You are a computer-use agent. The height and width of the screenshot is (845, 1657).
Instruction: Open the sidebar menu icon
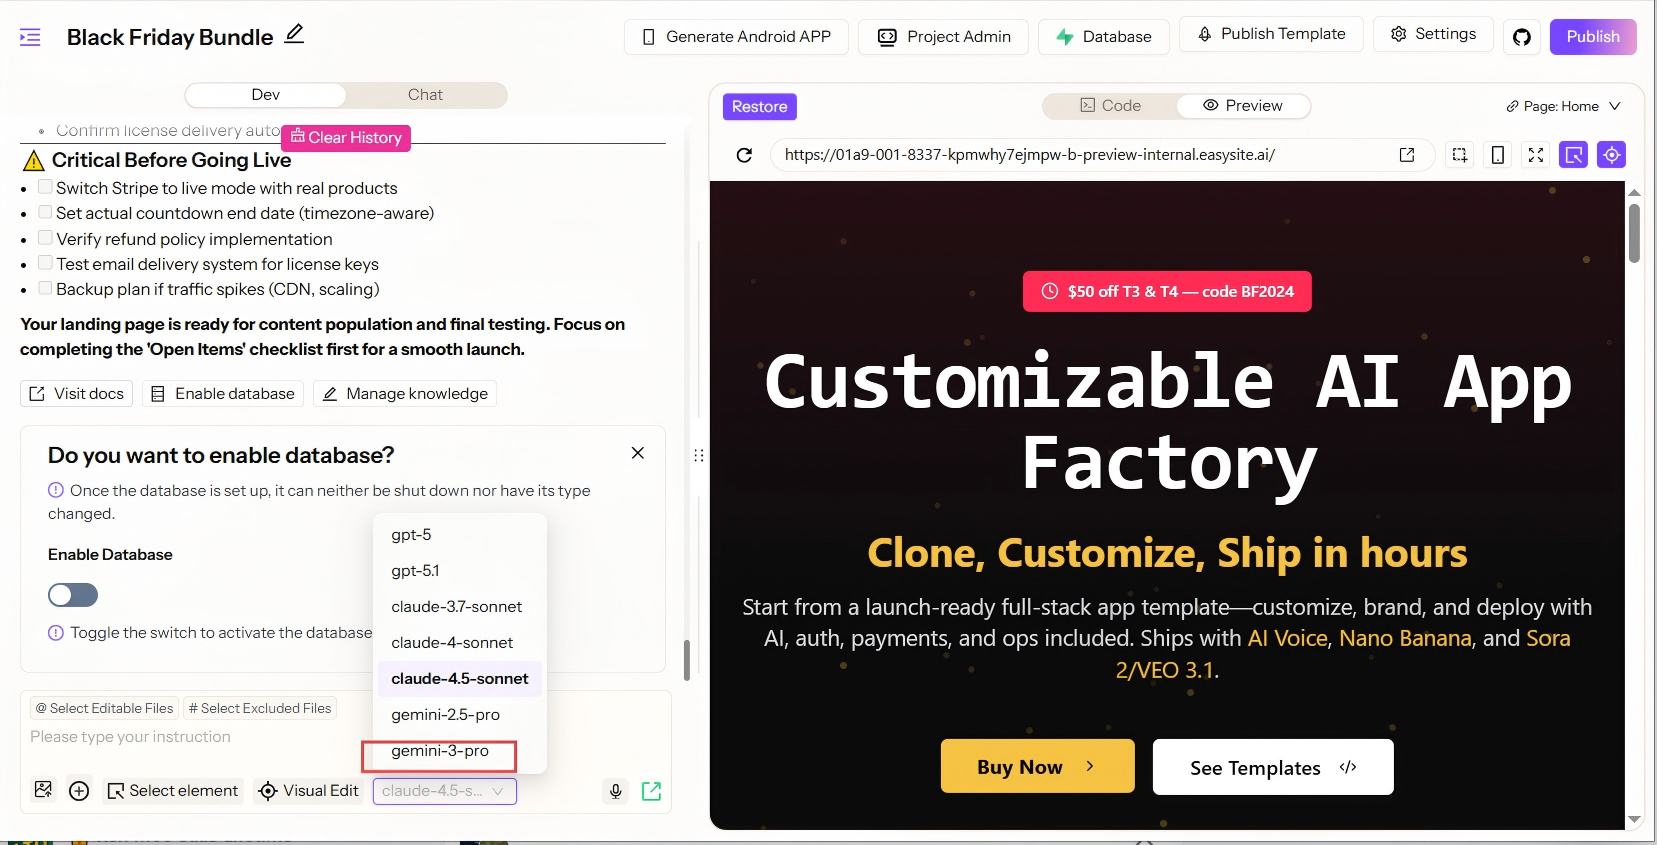pyautogui.click(x=30, y=37)
